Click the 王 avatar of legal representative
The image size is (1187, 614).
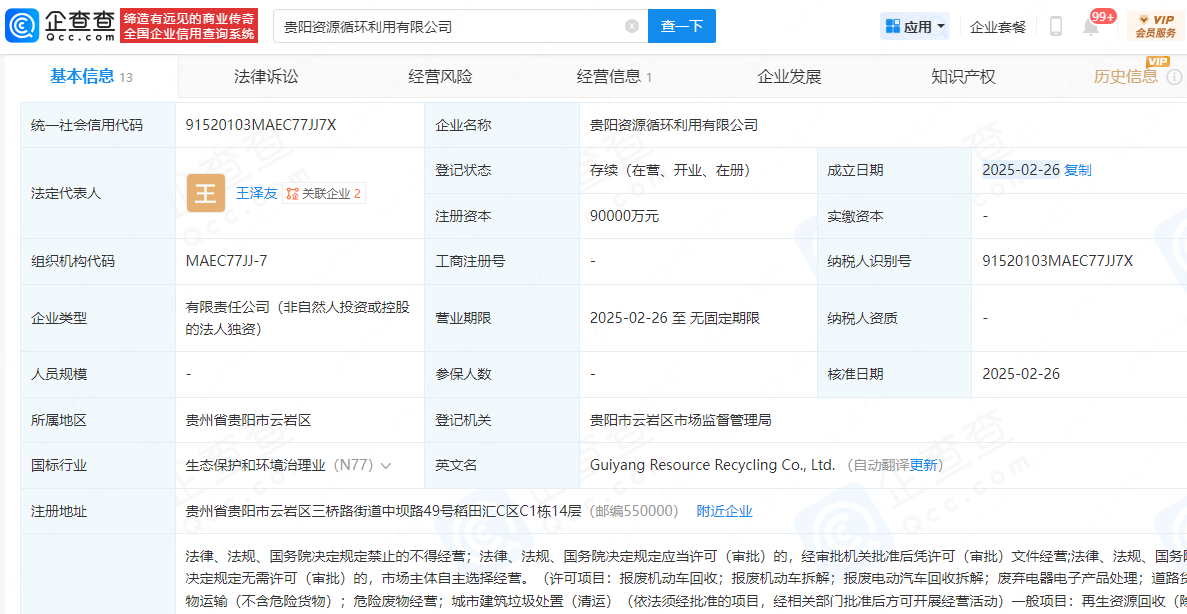[x=206, y=193]
